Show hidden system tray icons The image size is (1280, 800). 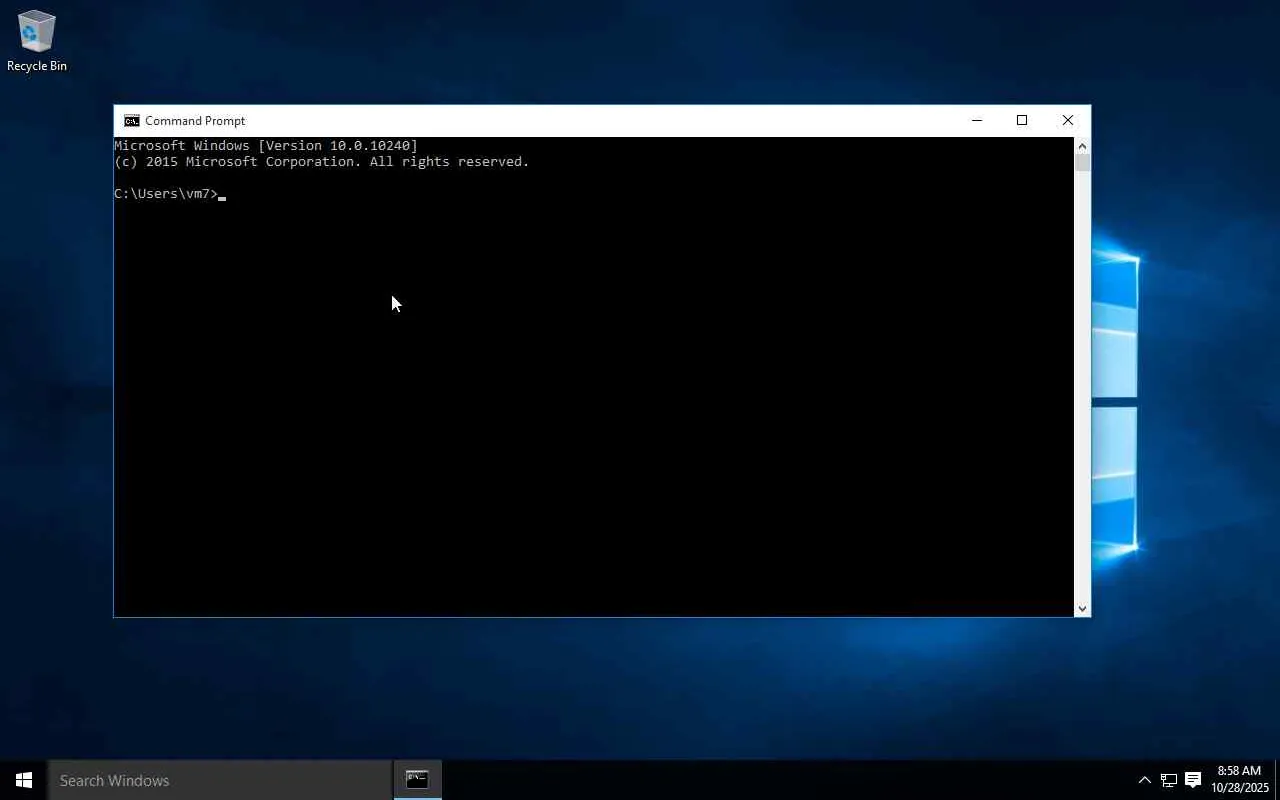(x=1144, y=780)
